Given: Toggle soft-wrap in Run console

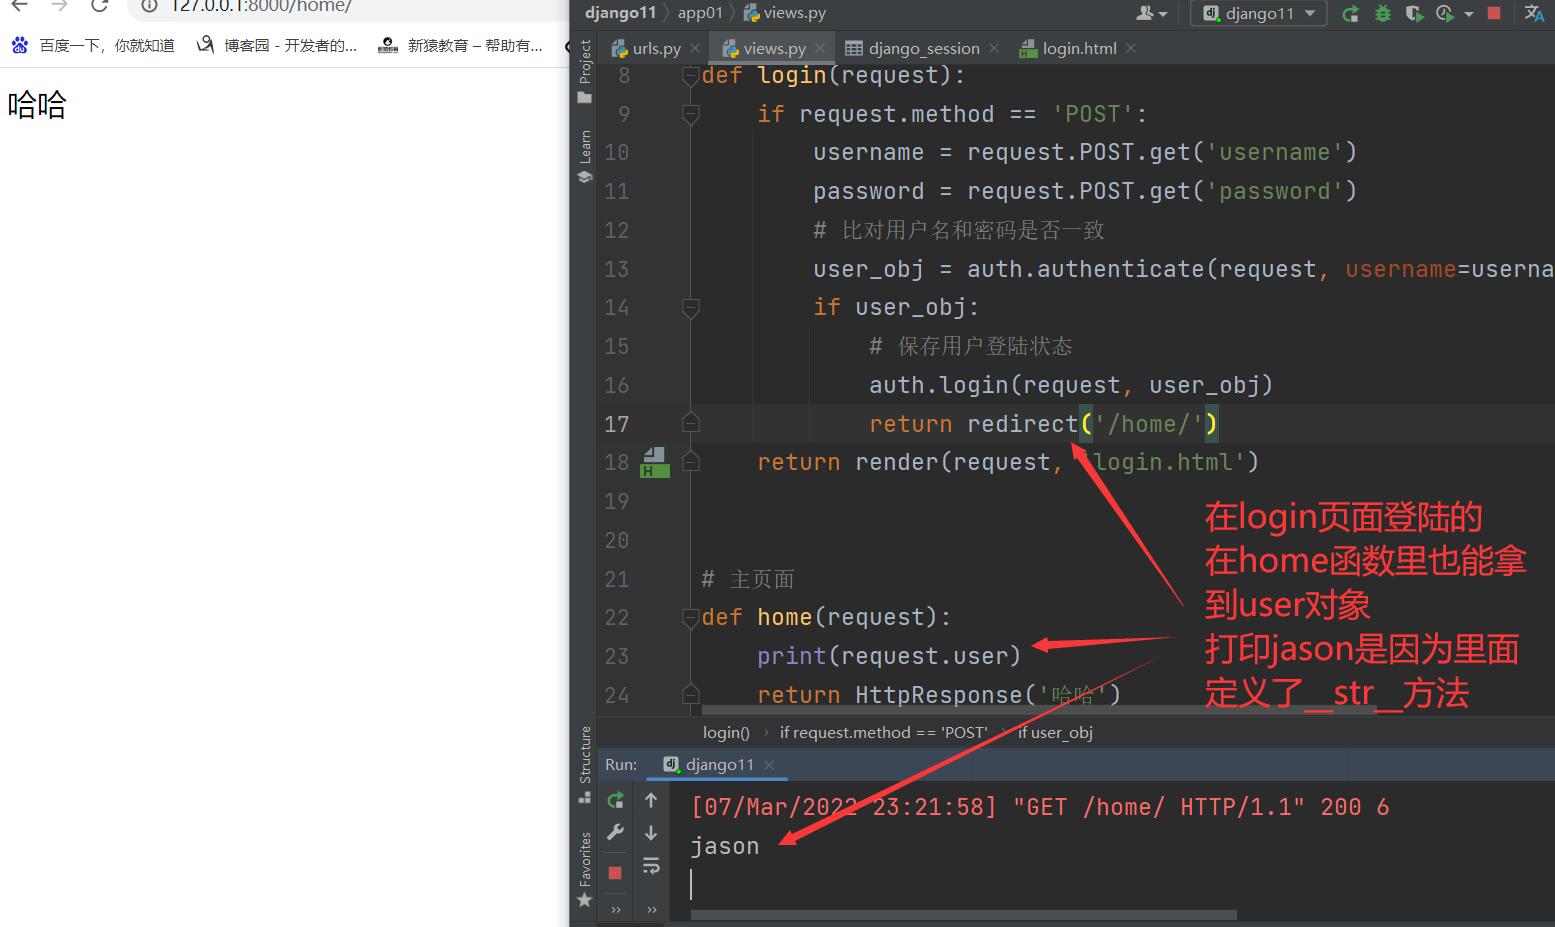Looking at the screenshot, I should [651, 866].
